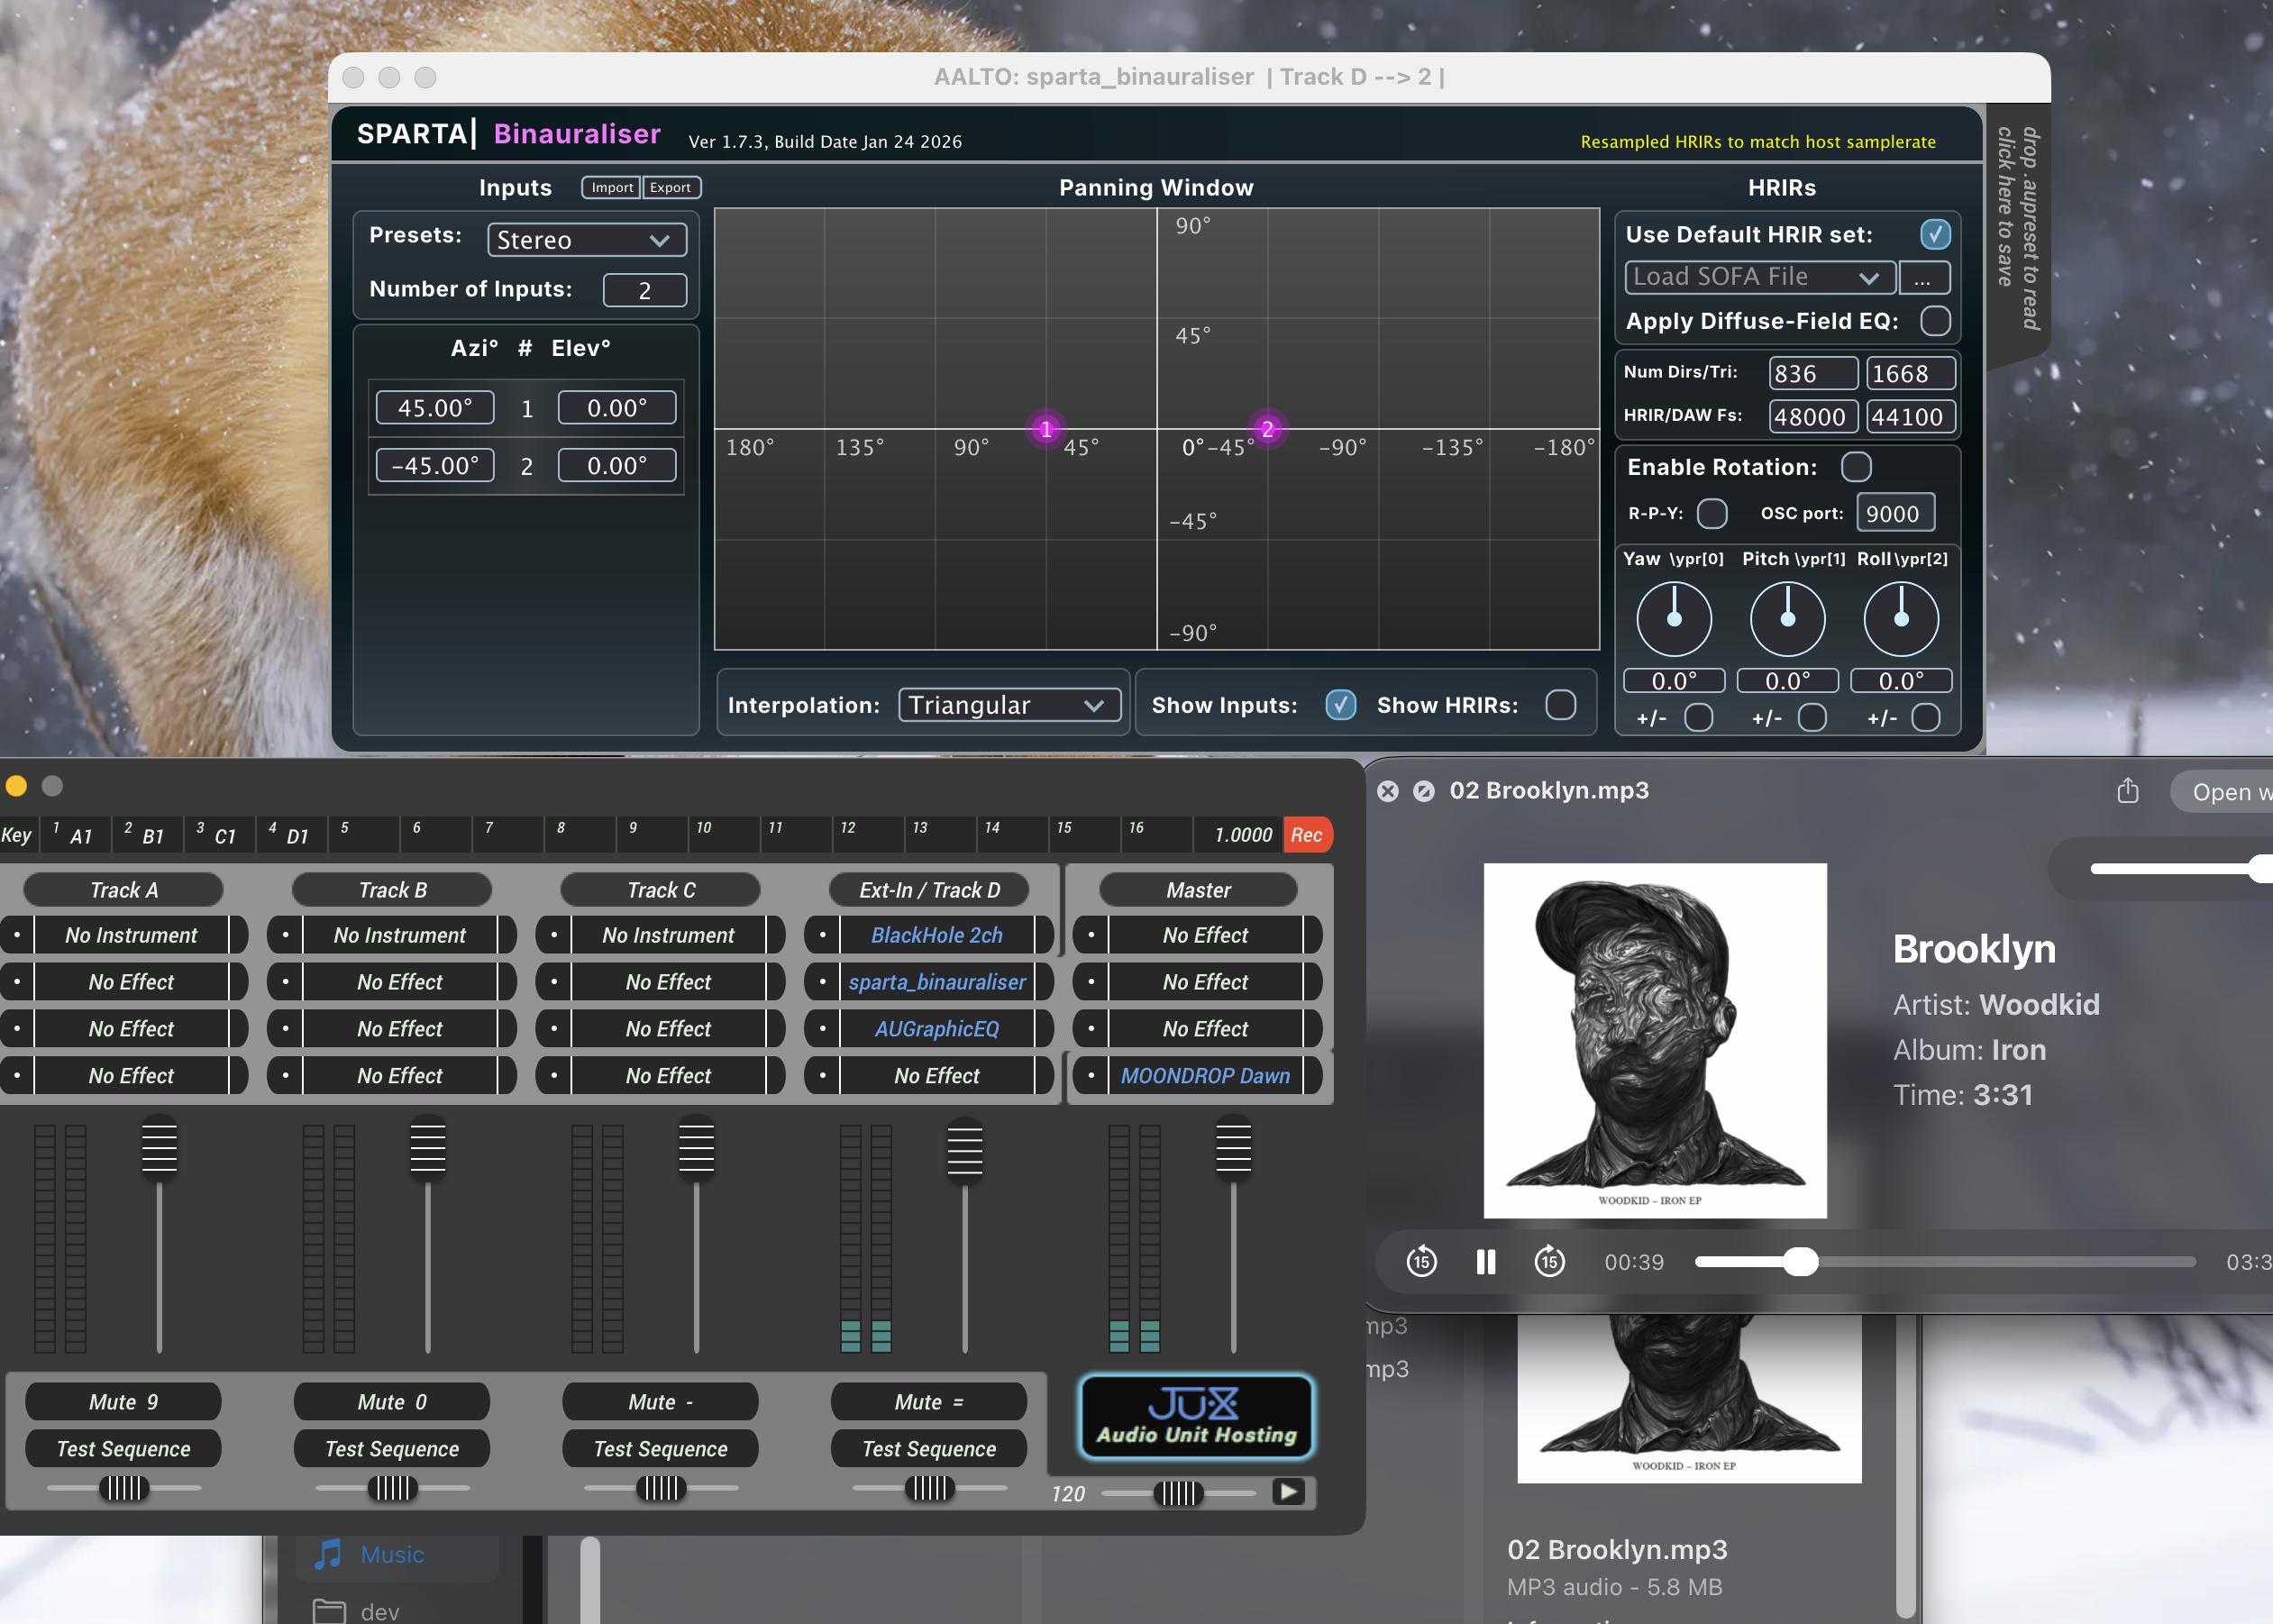The width and height of the screenshot is (2273, 1624).
Task: Click the handle right of AUGraphicEQ slot
Action: point(1044,1029)
